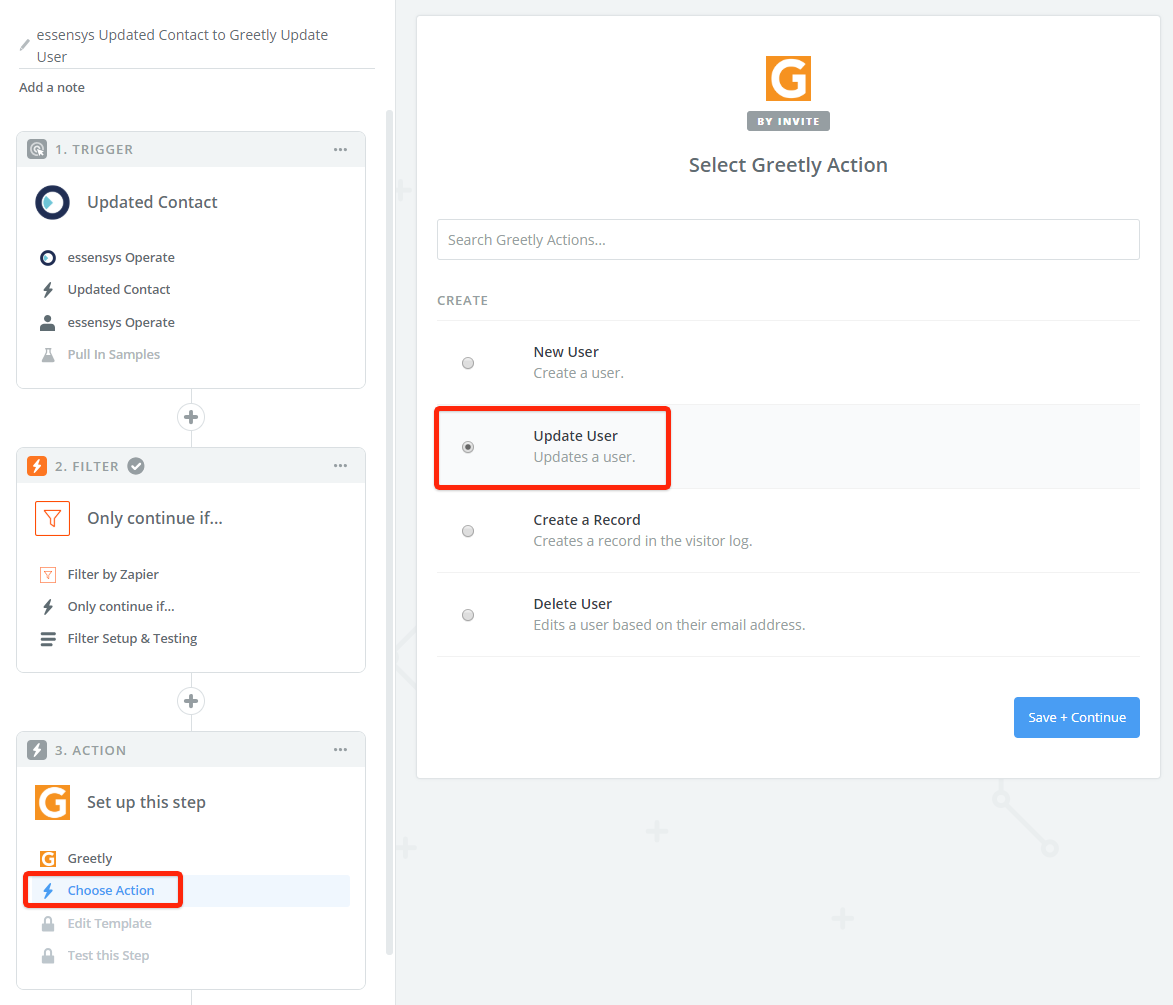This screenshot has width=1173, height=1005.
Task: Click the BY INVITE badge
Action: pos(788,121)
